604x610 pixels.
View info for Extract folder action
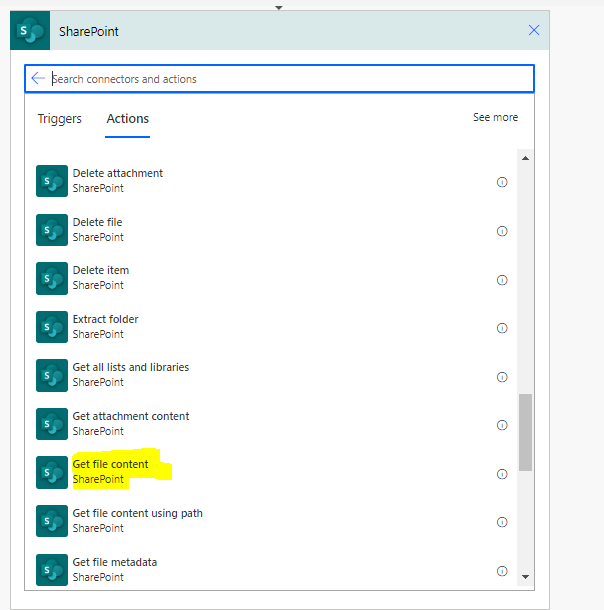pyautogui.click(x=502, y=328)
